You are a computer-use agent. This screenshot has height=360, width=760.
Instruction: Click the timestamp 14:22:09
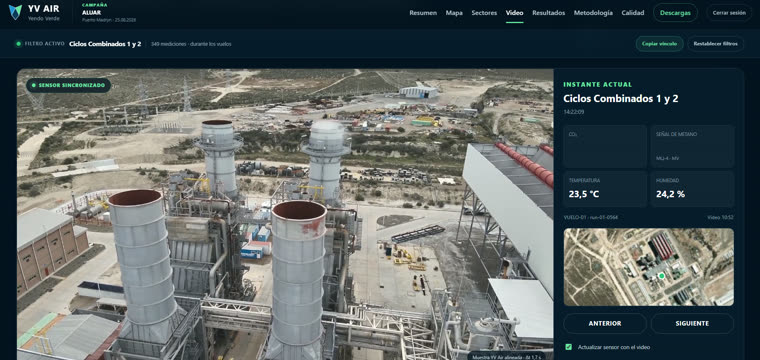pyautogui.click(x=573, y=112)
